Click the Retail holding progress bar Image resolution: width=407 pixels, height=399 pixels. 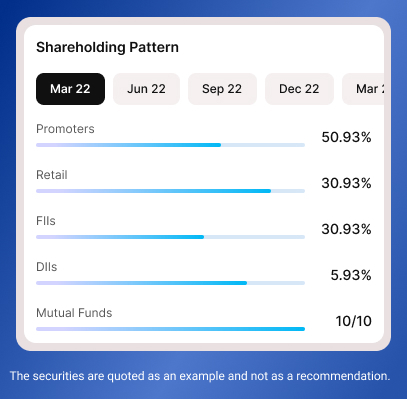pos(170,191)
